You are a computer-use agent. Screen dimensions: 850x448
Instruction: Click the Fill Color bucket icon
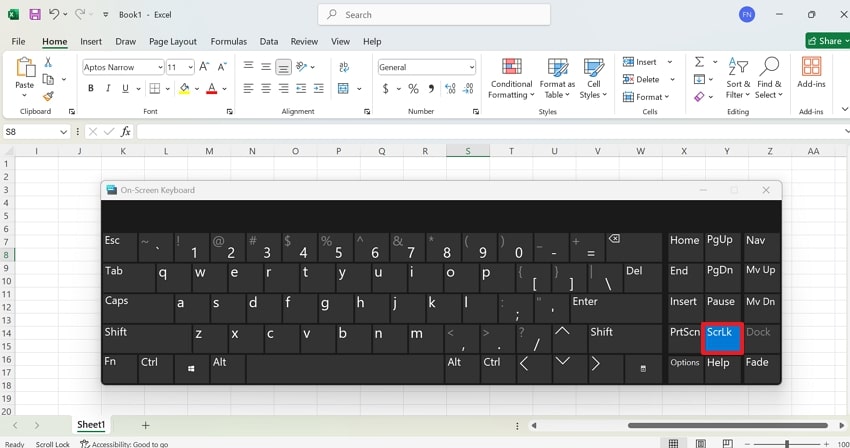pos(185,88)
